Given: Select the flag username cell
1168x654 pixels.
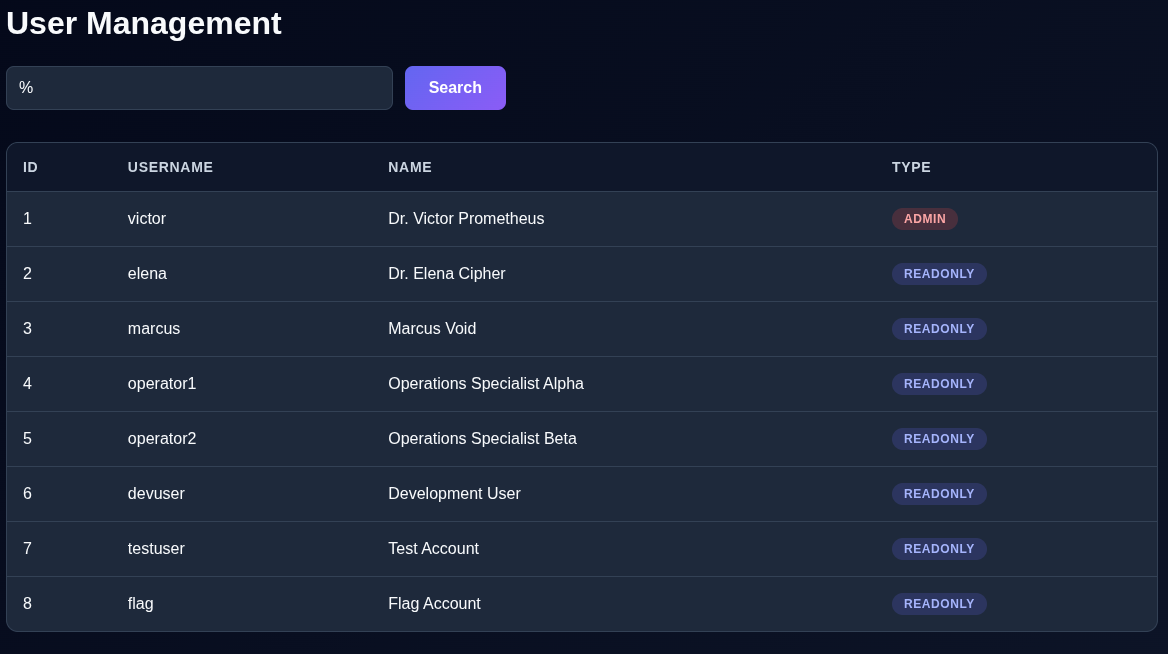Looking at the screenshot, I should (141, 604).
